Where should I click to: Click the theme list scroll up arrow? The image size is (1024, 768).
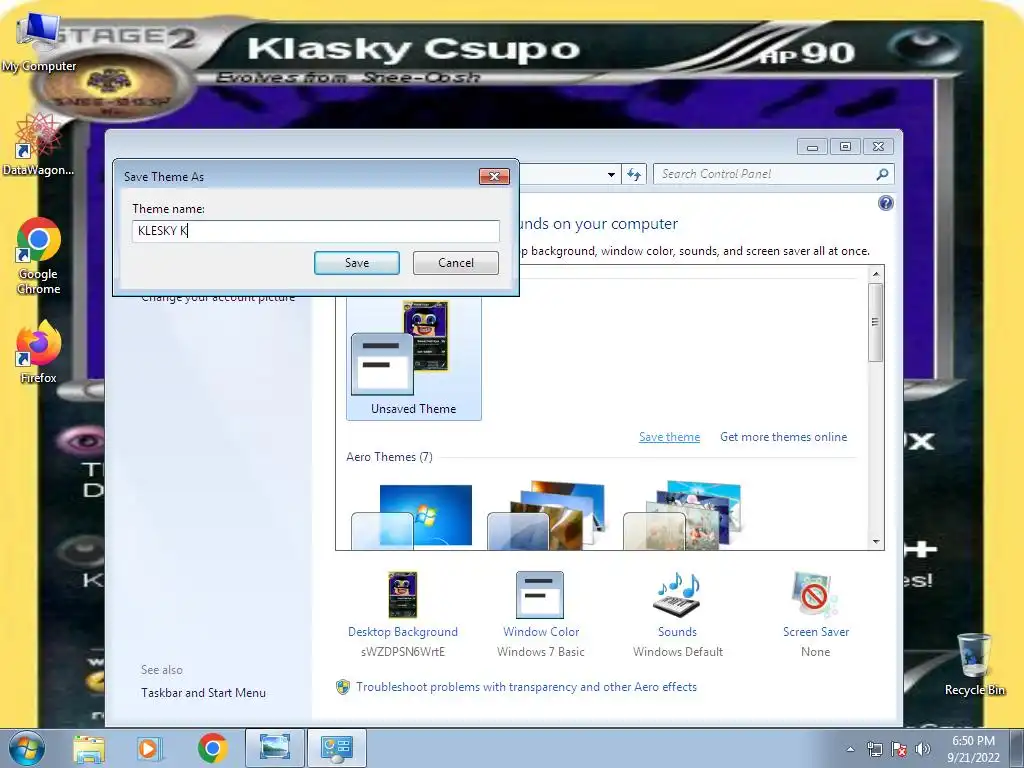(x=876, y=274)
